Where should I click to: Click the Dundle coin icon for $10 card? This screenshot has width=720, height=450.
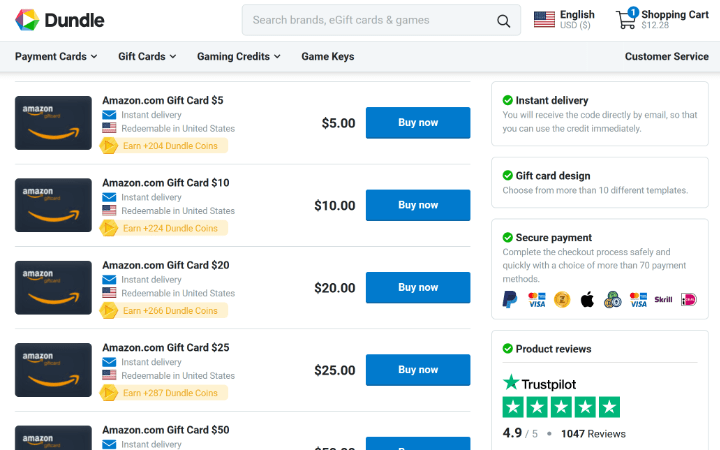point(109,228)
